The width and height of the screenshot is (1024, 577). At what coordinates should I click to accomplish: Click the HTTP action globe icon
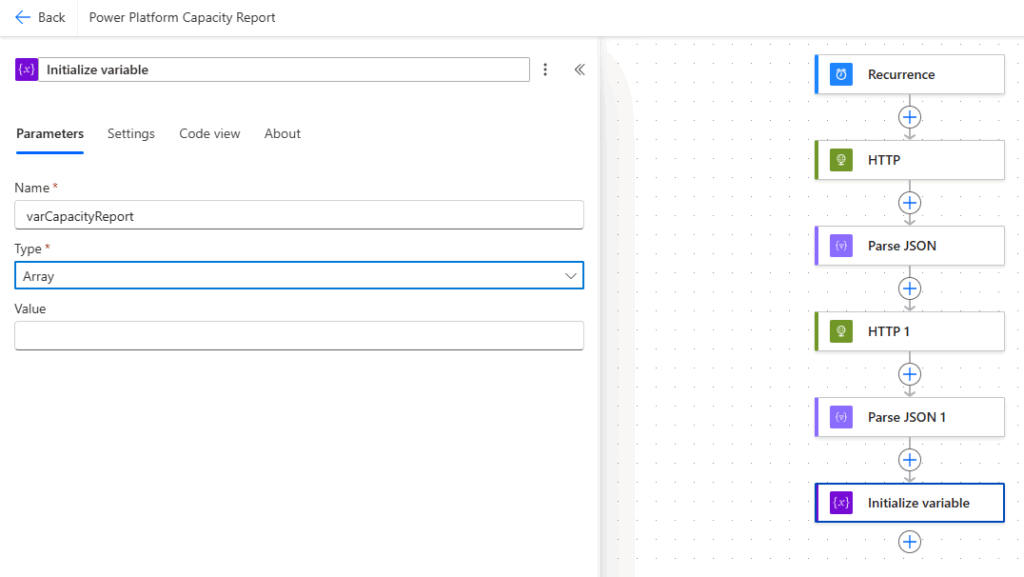click(841, 160)
